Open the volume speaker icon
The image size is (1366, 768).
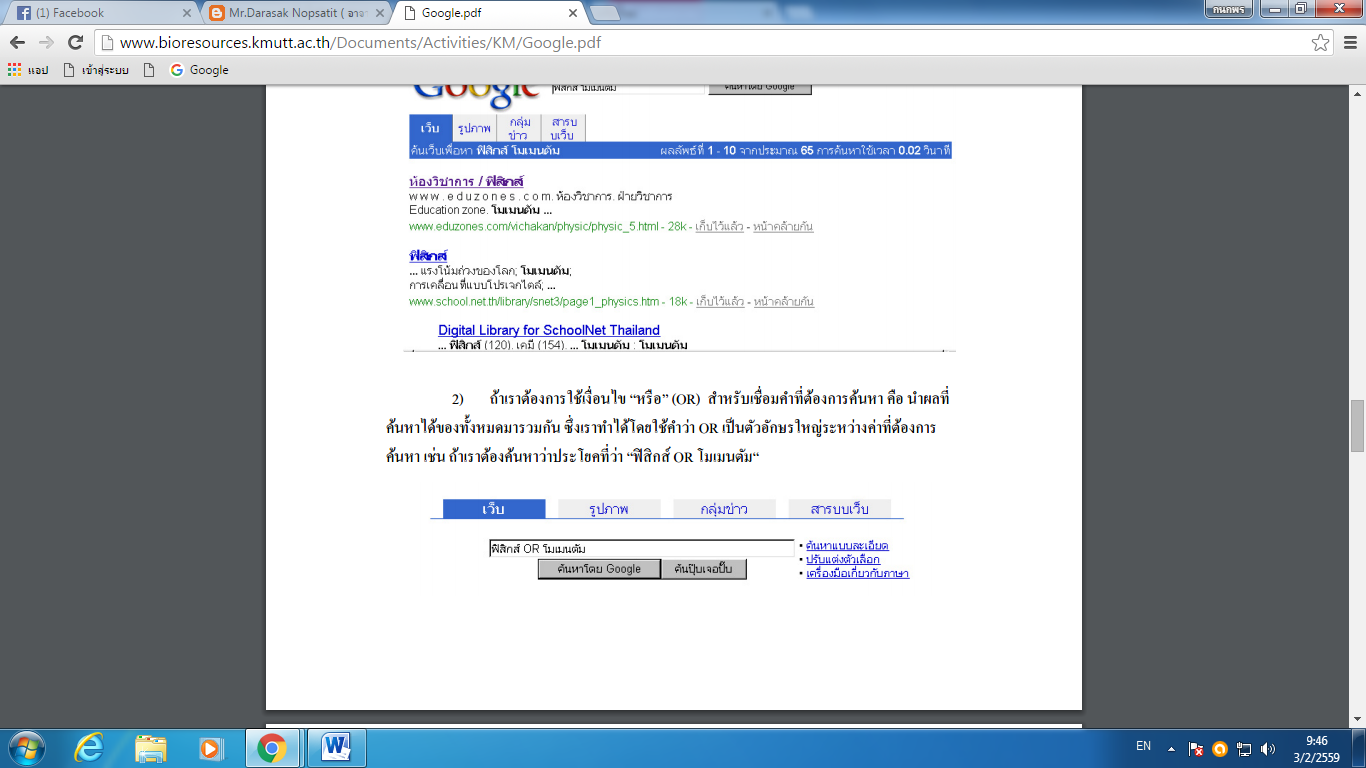1268,748
